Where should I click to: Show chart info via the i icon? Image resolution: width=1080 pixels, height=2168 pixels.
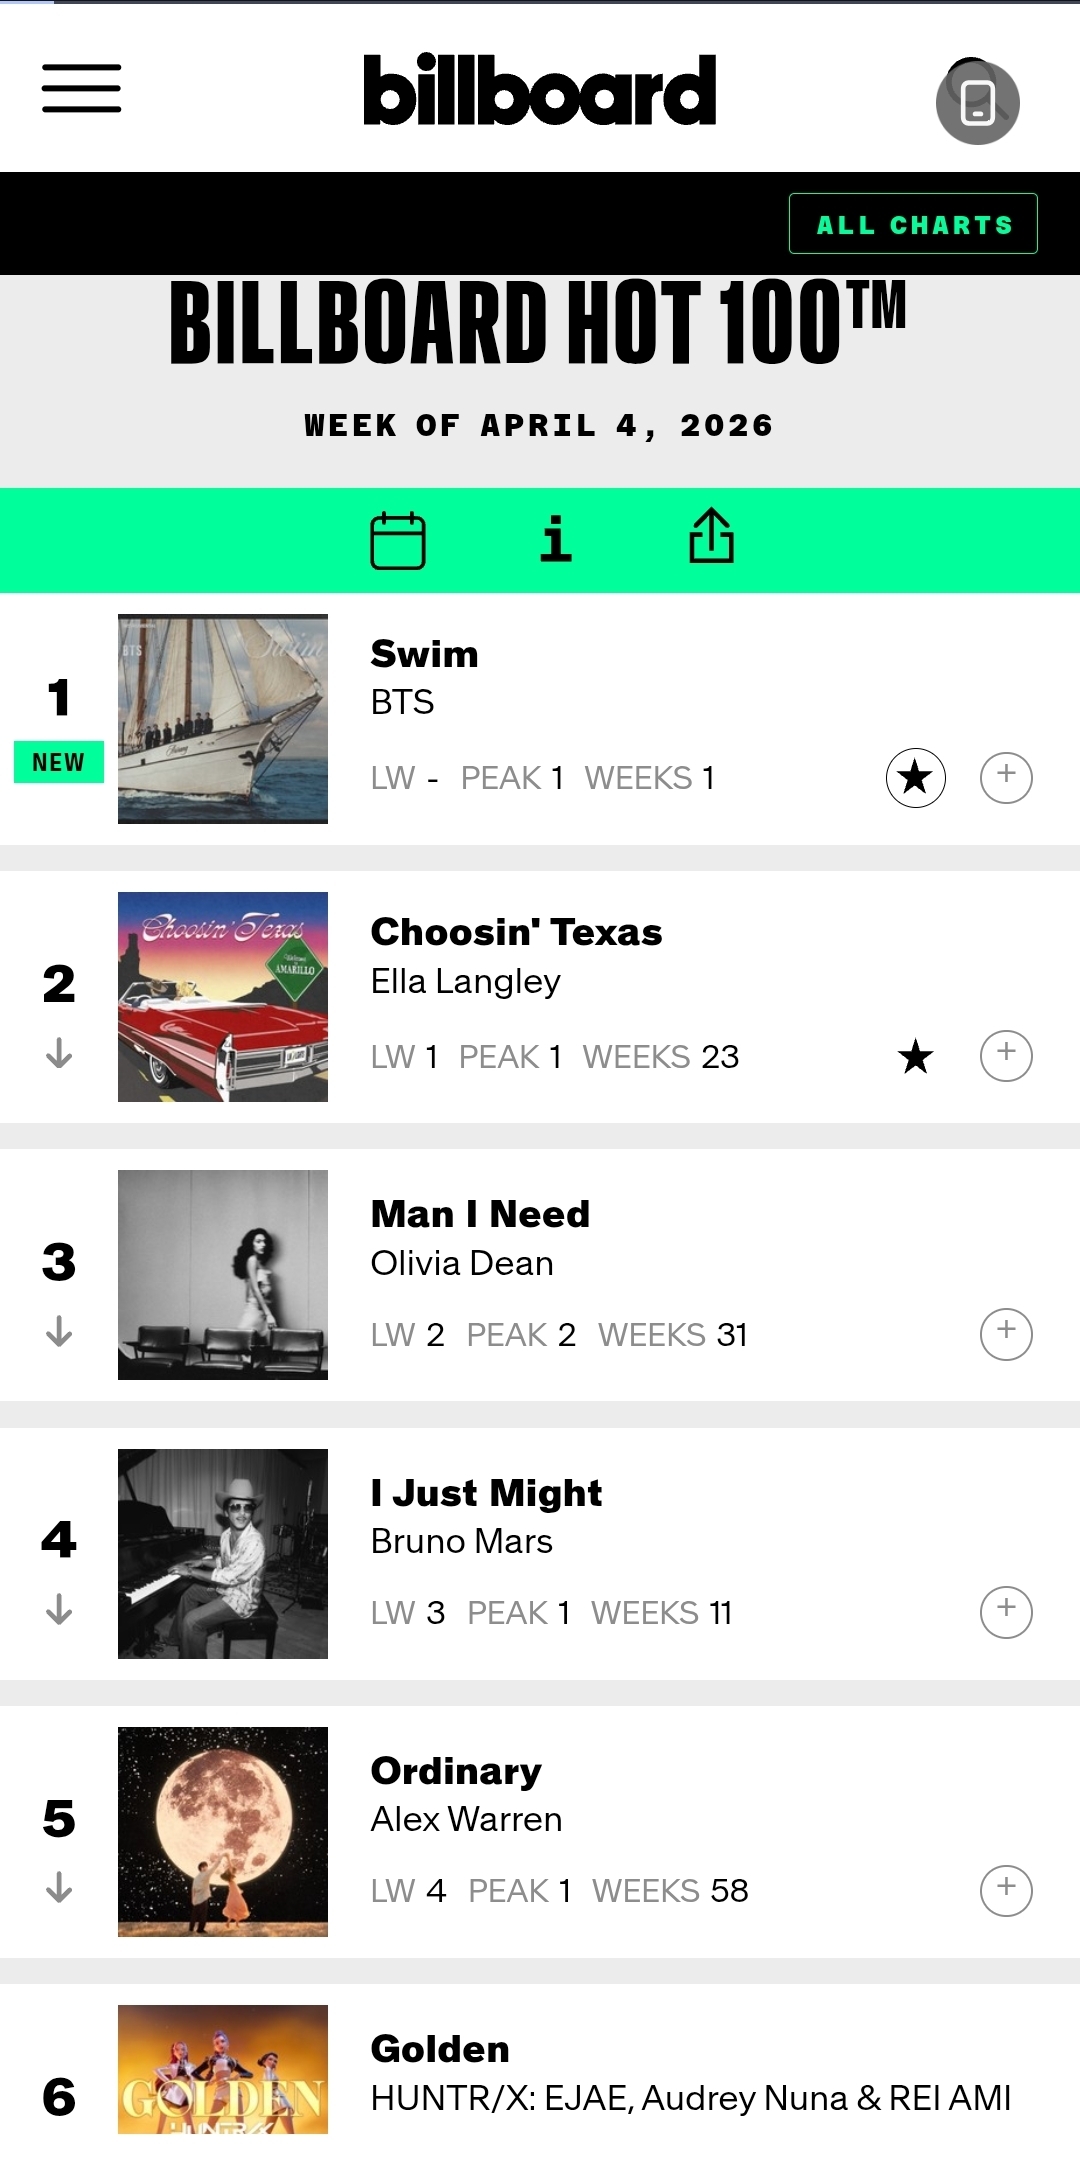coord(556,539)
